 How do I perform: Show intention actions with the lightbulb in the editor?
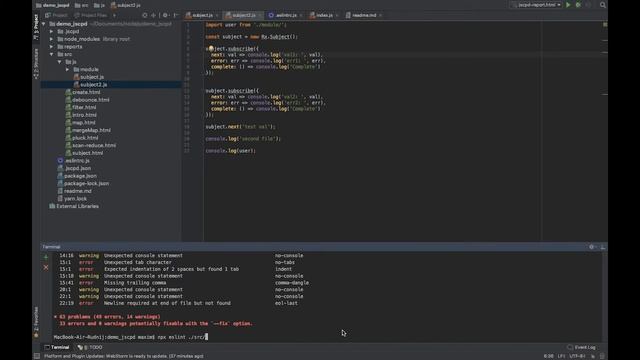[x=211, y=49]
